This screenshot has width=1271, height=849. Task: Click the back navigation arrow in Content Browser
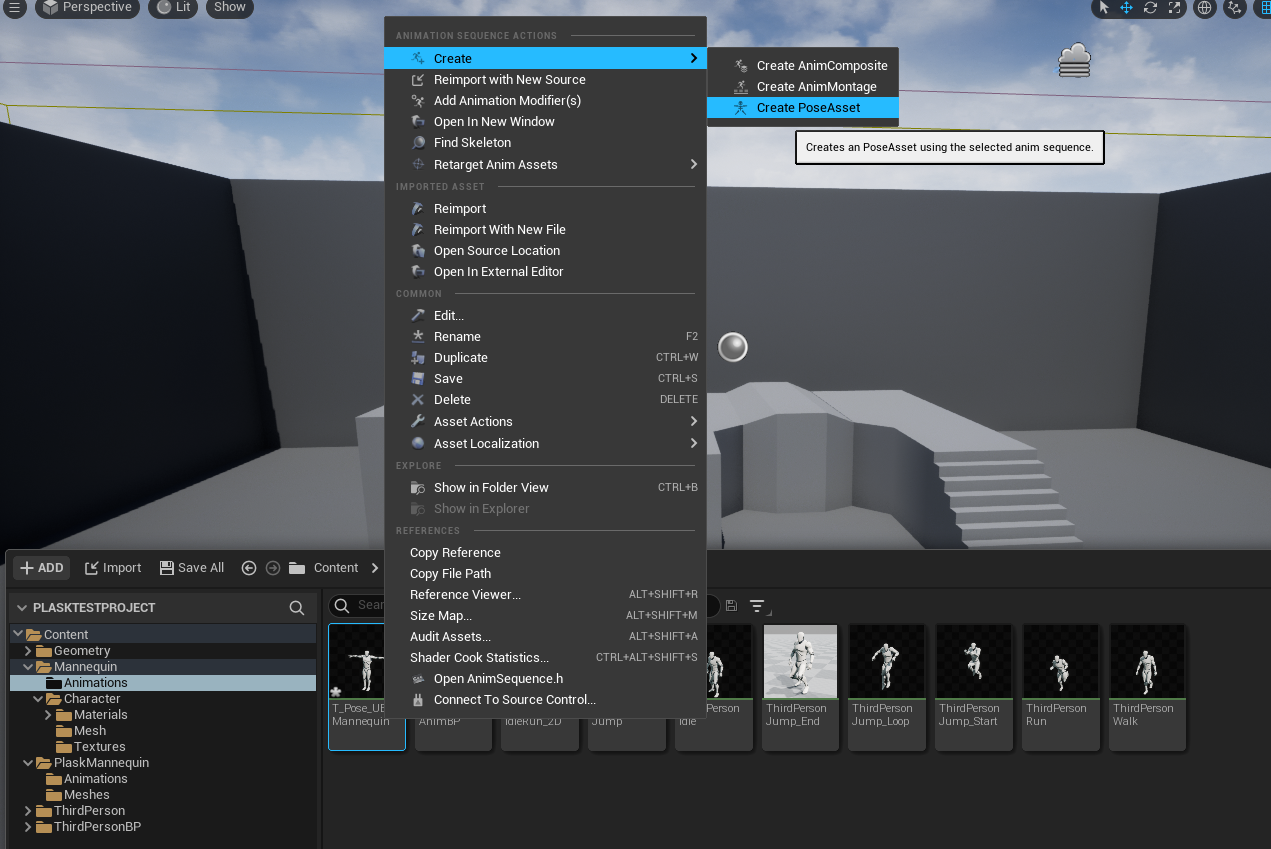pyautogui.click(x=249, y=568)
